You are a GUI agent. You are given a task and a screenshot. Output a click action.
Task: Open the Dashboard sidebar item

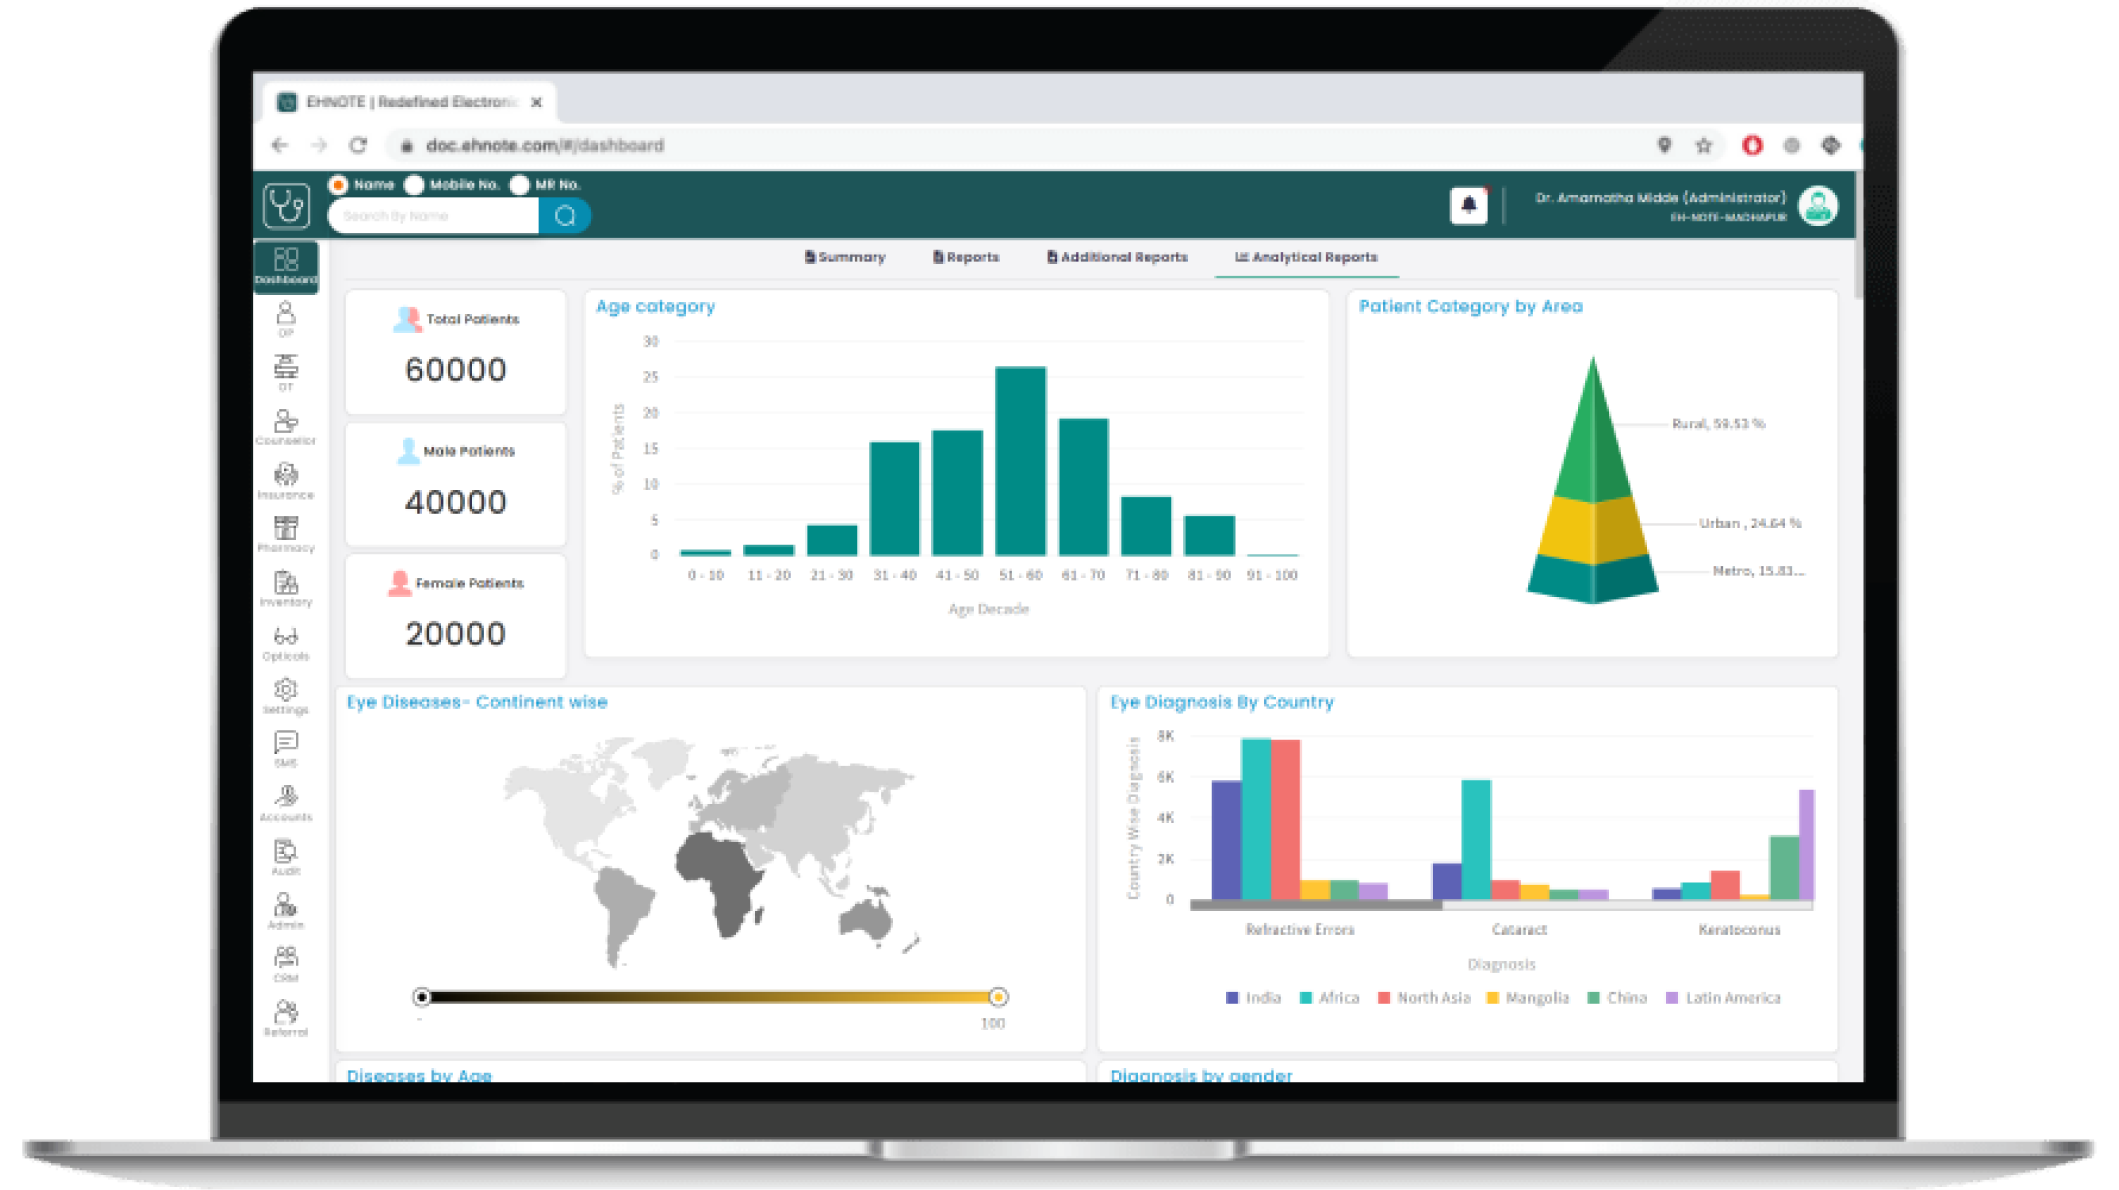(x=286, y=267)
